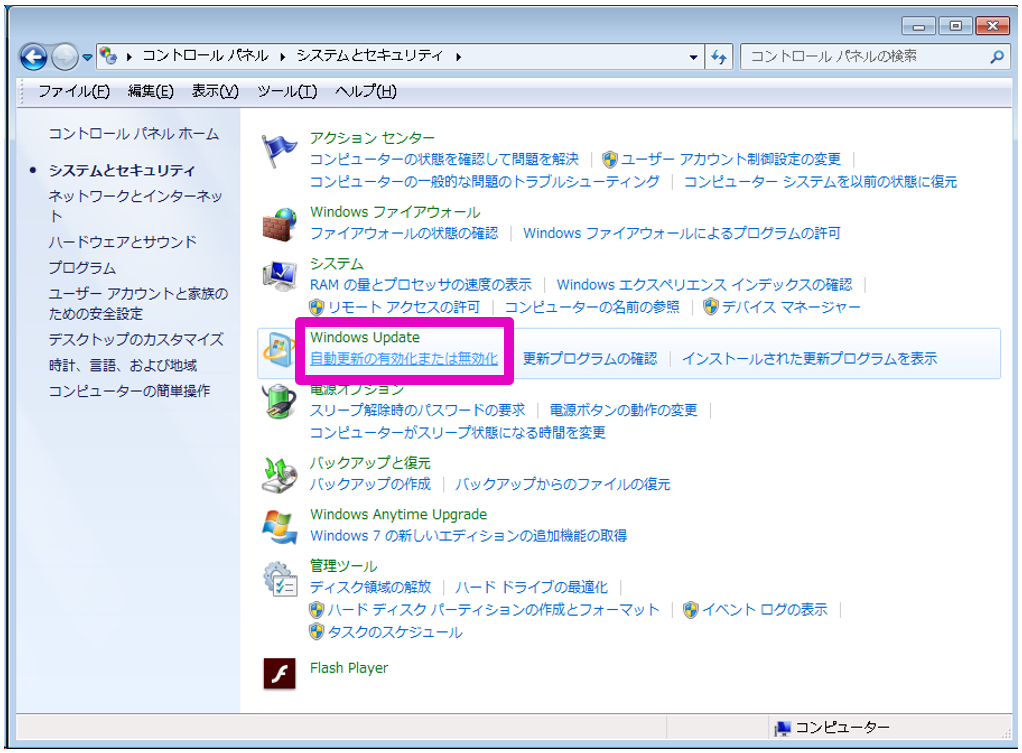This screenshot has height=753, width=1022.
Task: Click ファイアウォールの状態の確認
Action: pyautogui.click(x=404, y=233)
